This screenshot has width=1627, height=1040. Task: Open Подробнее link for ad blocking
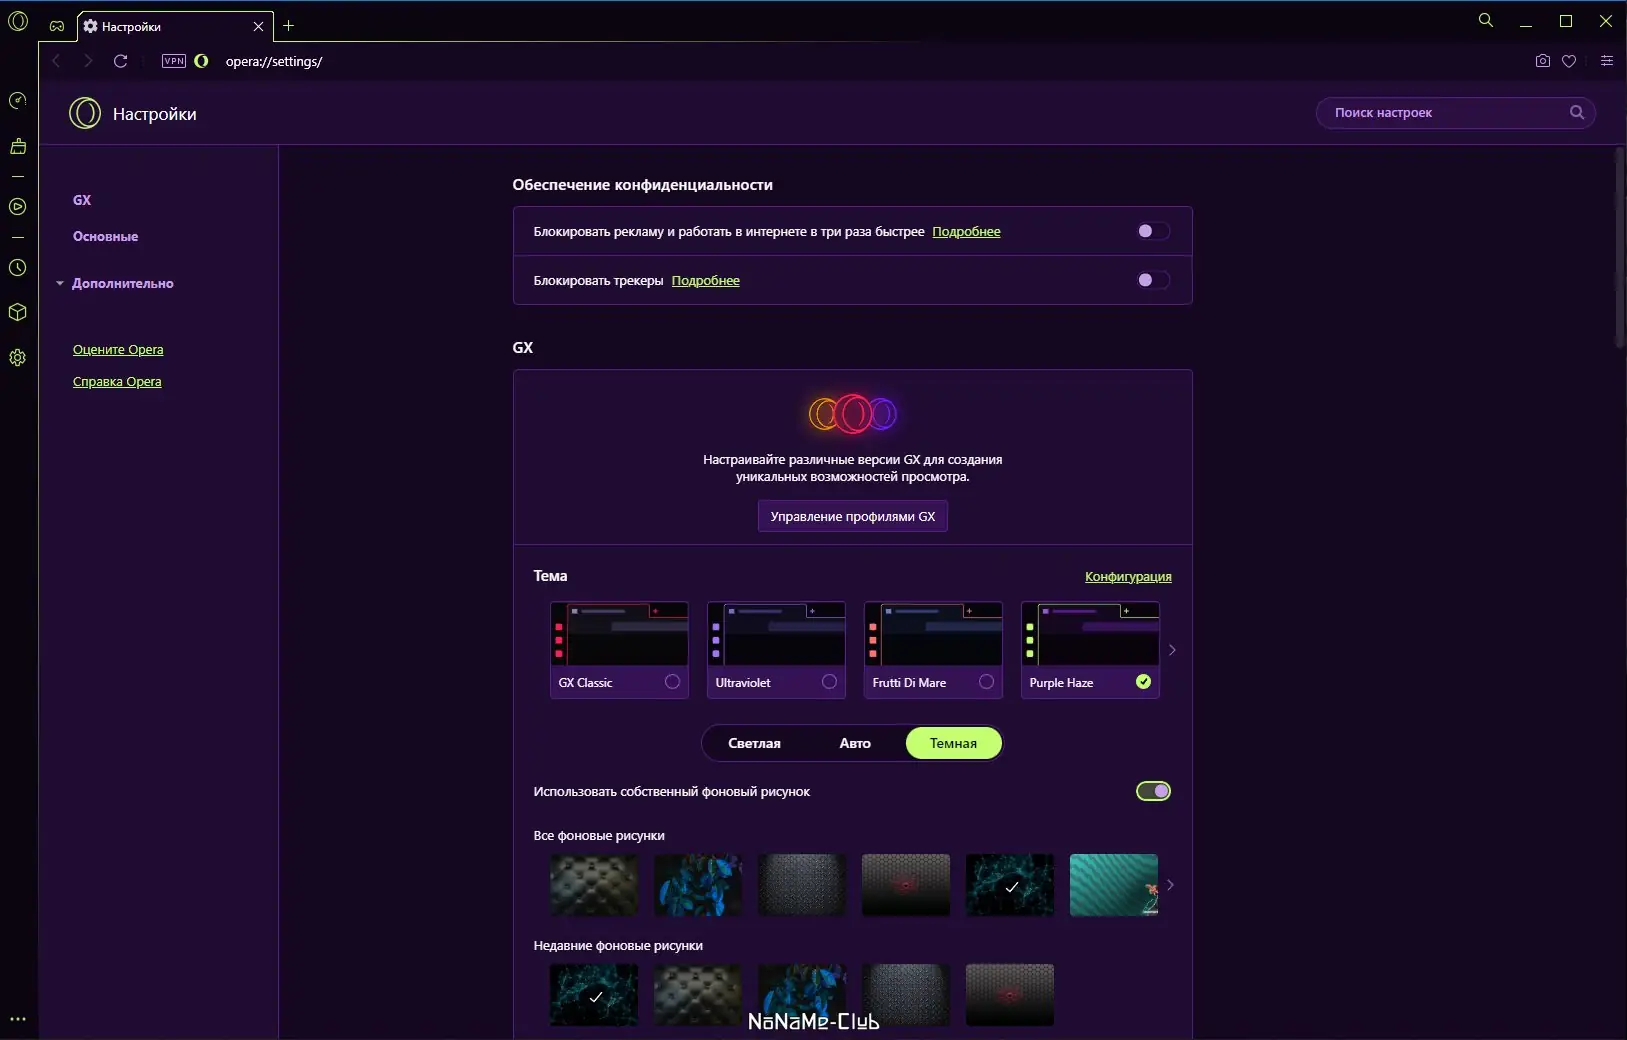[x=966, y=232]
